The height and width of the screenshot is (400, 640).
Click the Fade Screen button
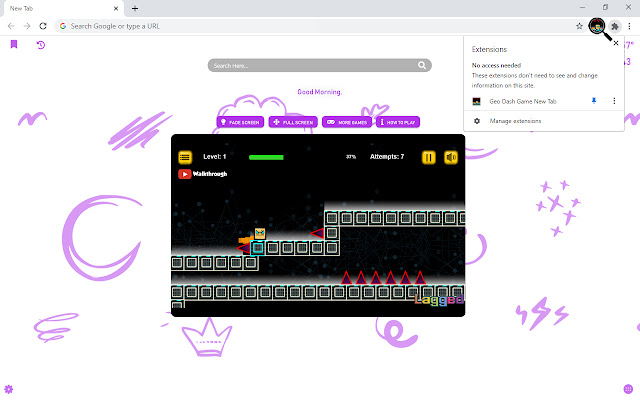pos(240,122)
